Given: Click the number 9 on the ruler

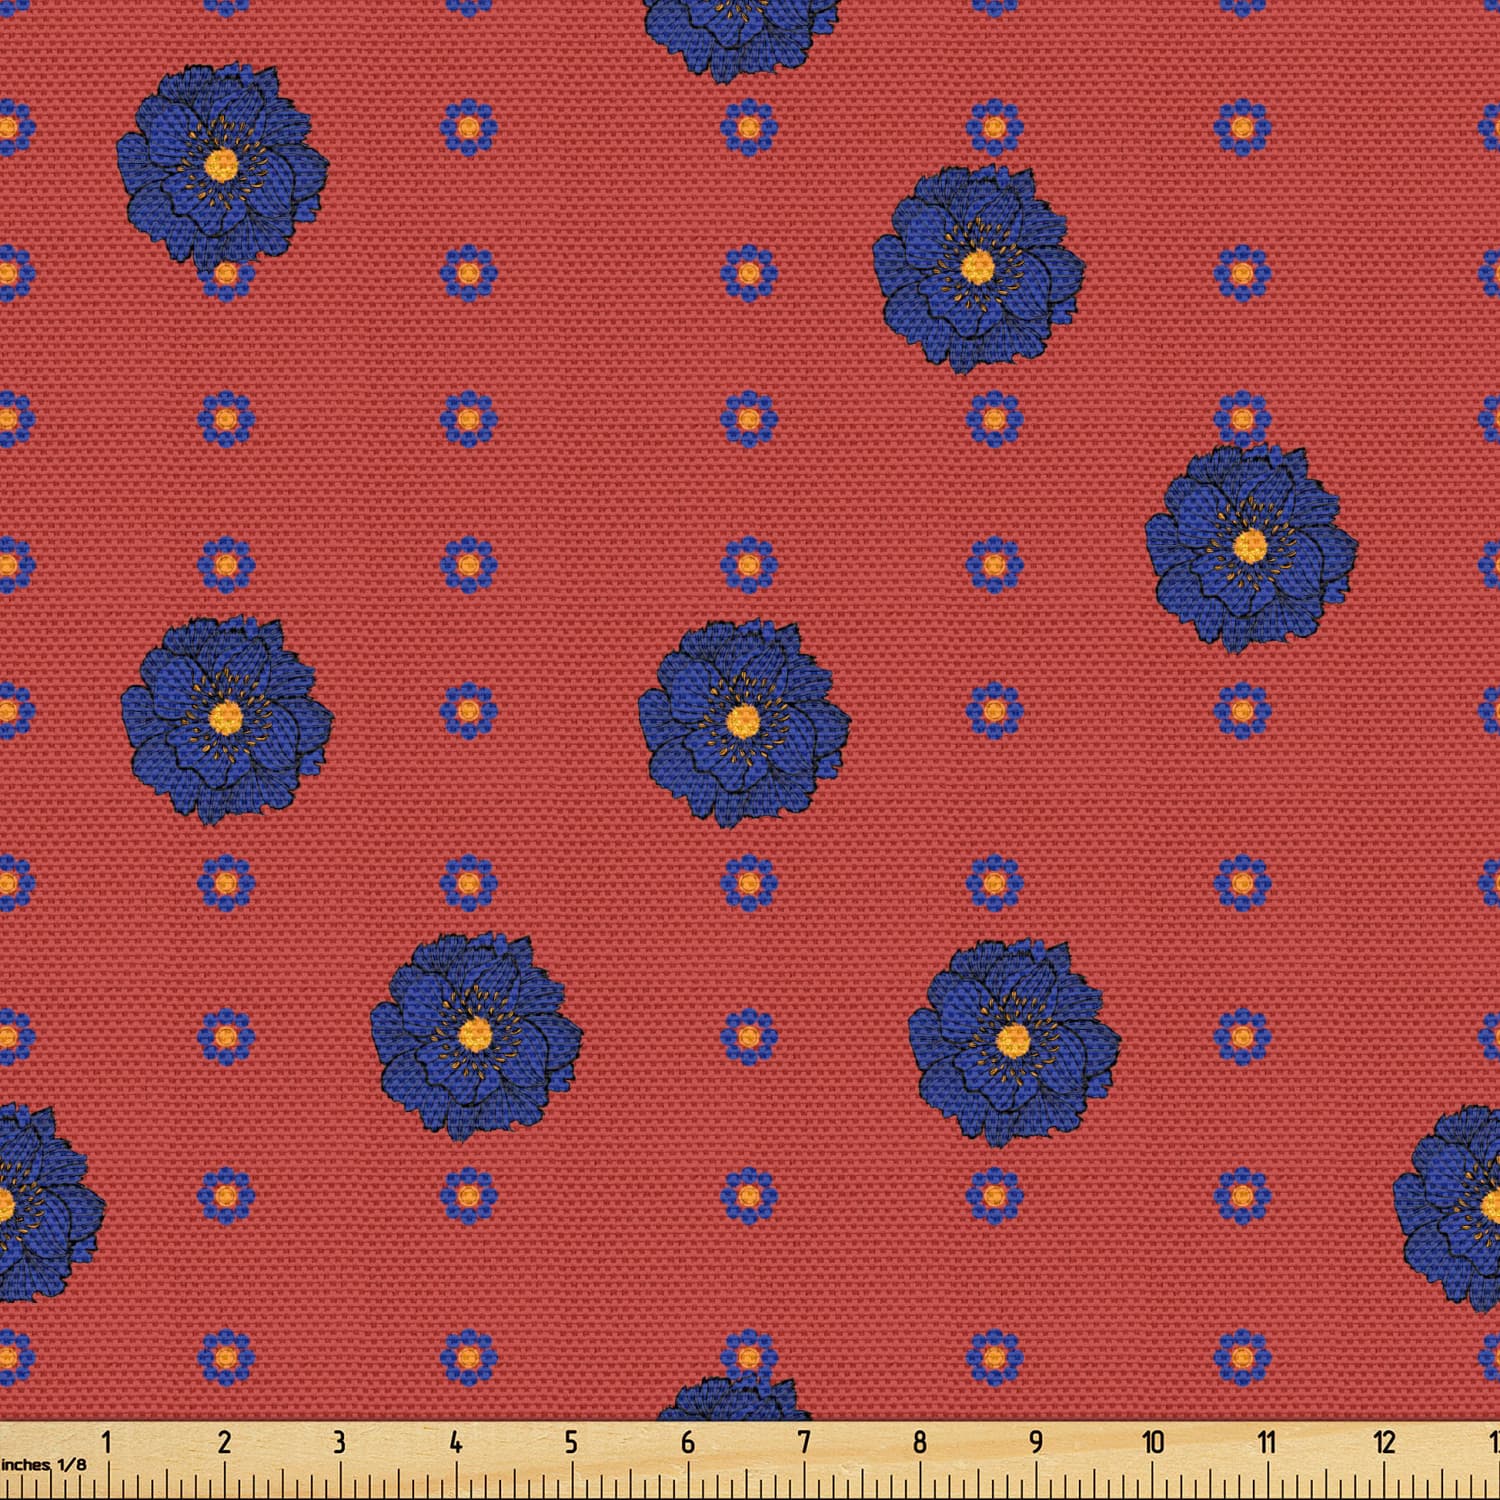Looking at the screenshot, I should [x=1036, y=1442].
